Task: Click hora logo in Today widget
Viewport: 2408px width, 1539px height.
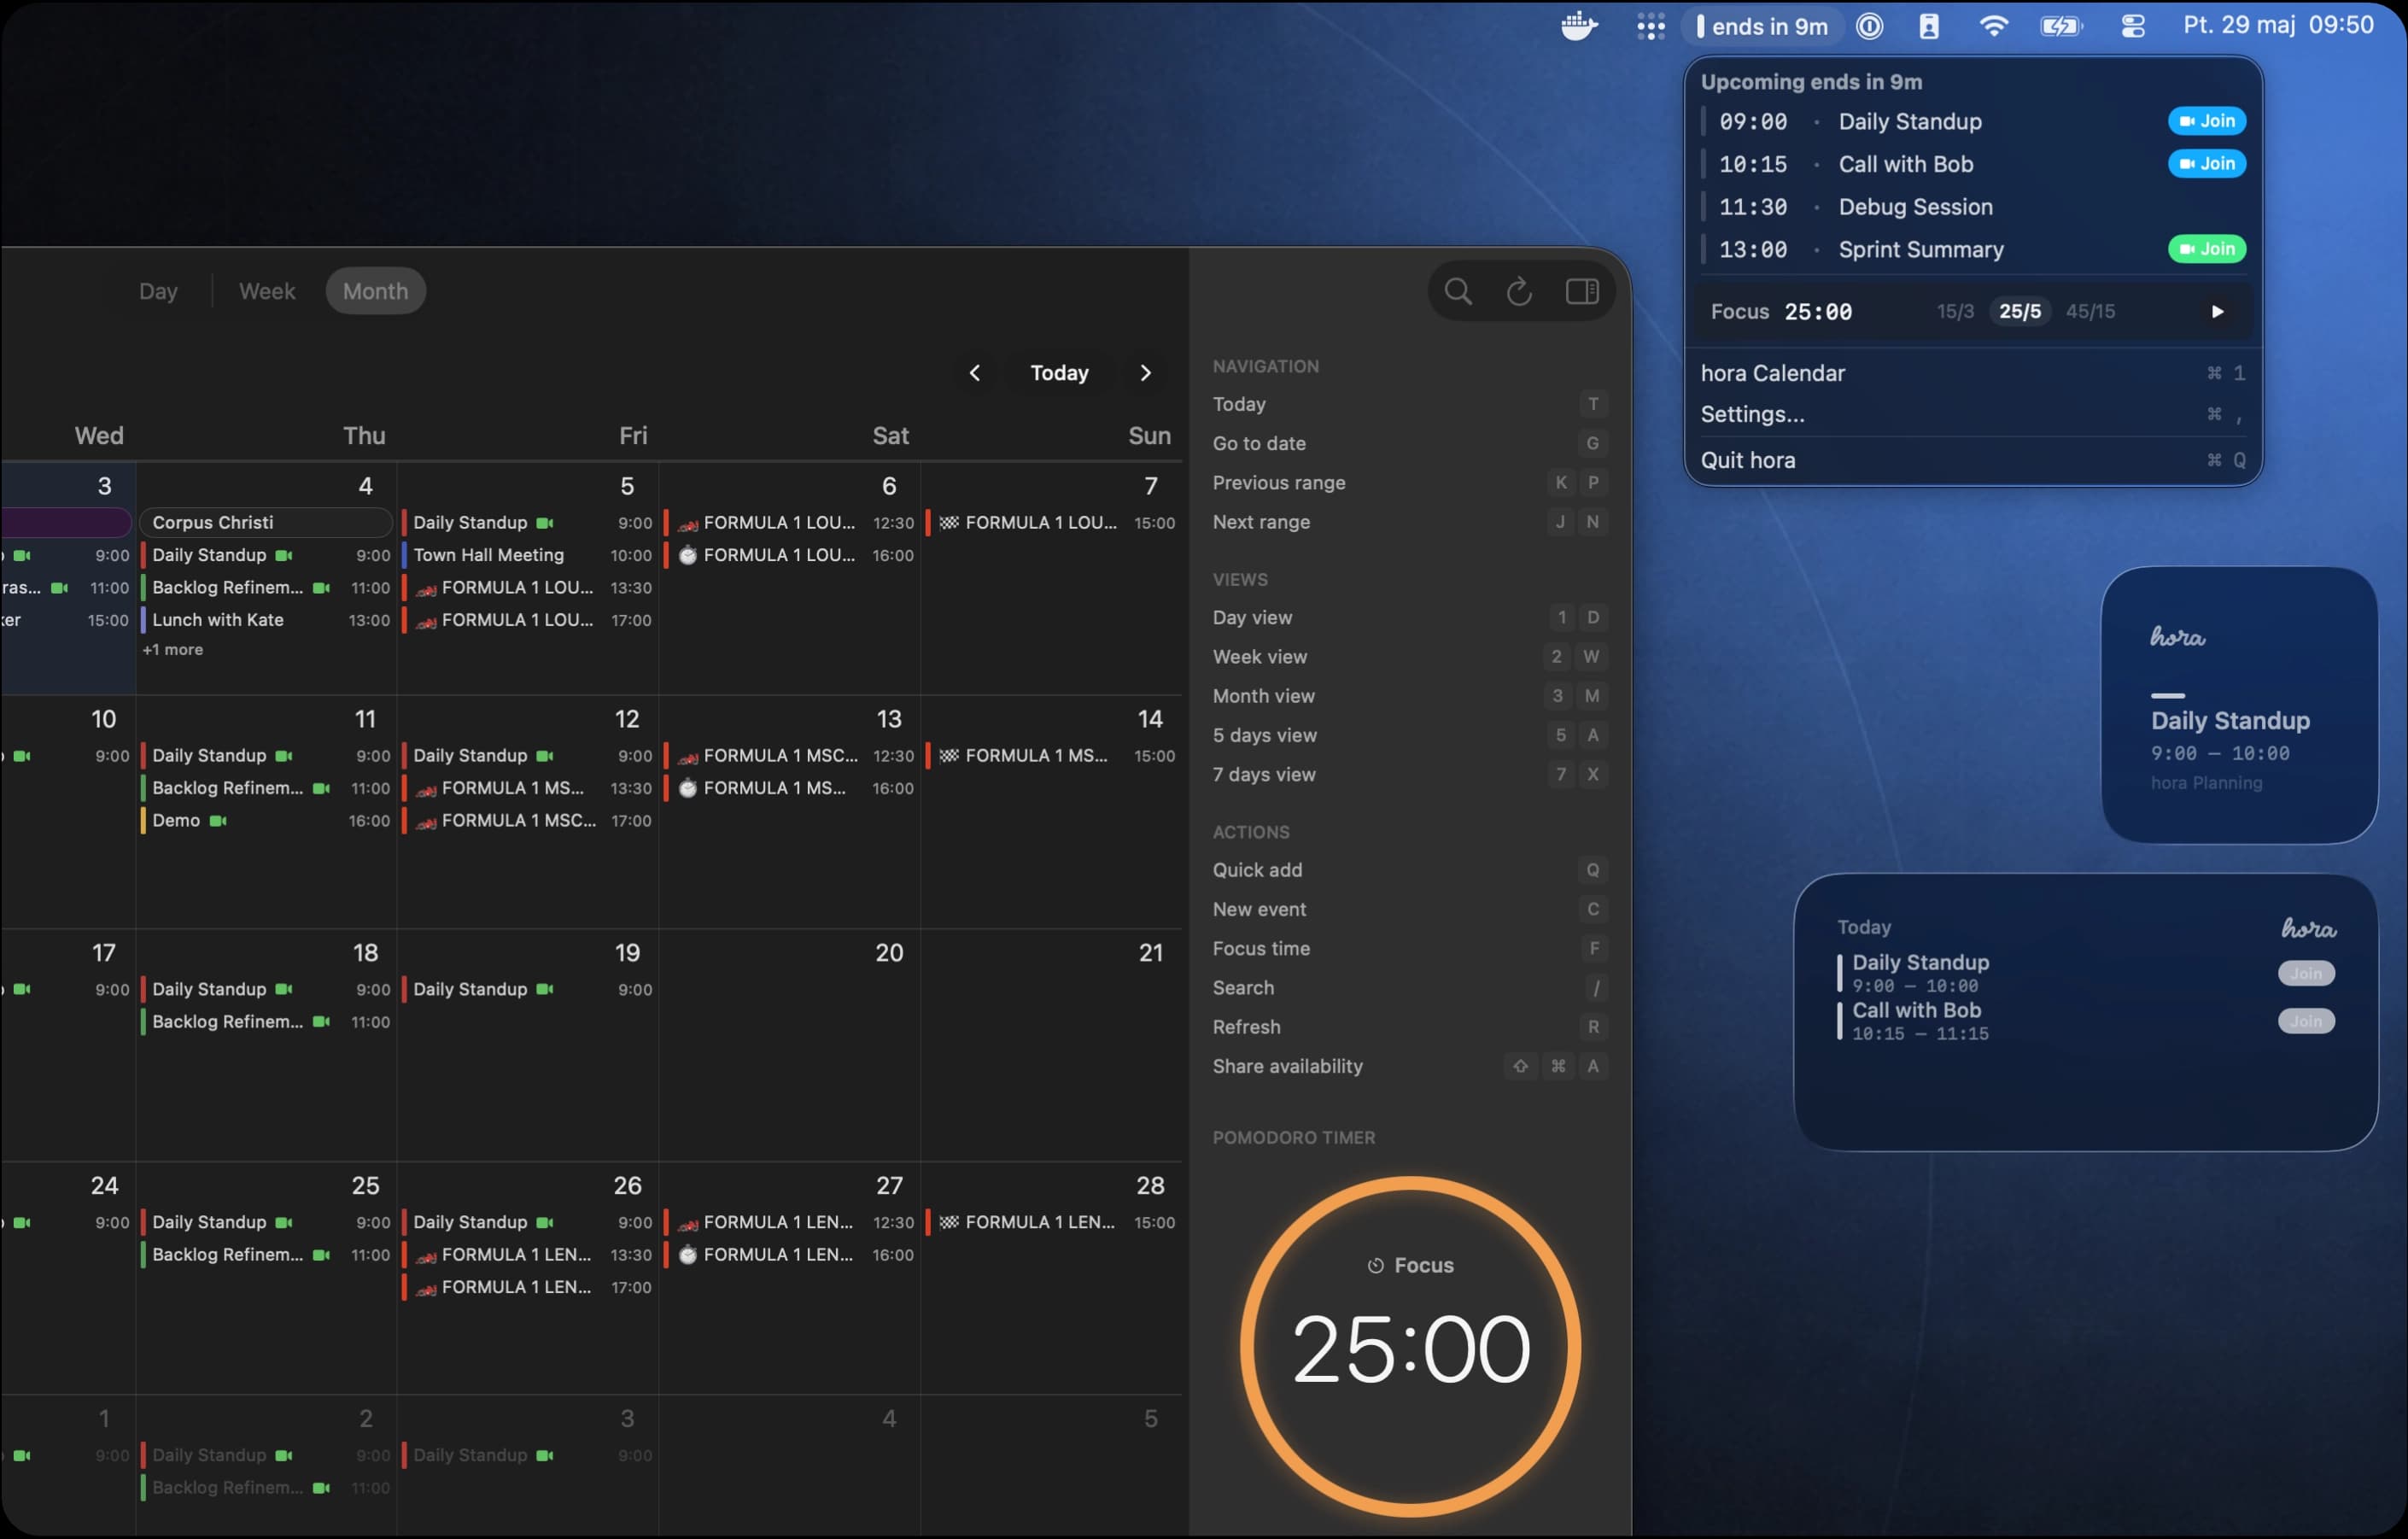Action: pos(2308,928)
